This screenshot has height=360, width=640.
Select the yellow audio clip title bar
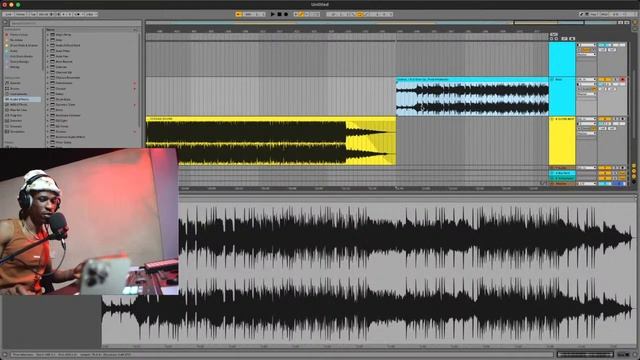point(271,118)
